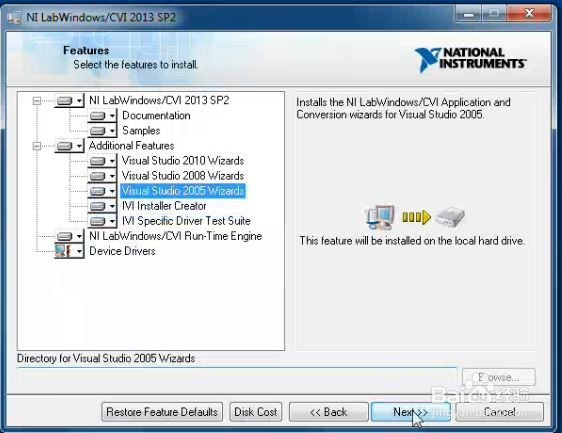Click the installer icon in title bar
Viewport: 562px width, 433px height.
[14, 18]
